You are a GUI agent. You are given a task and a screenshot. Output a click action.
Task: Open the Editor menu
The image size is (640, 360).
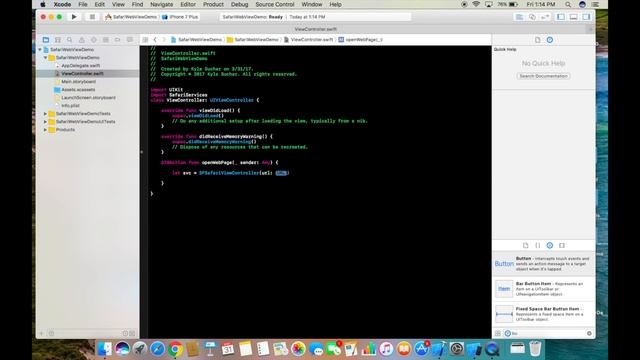tap(188, 4)
